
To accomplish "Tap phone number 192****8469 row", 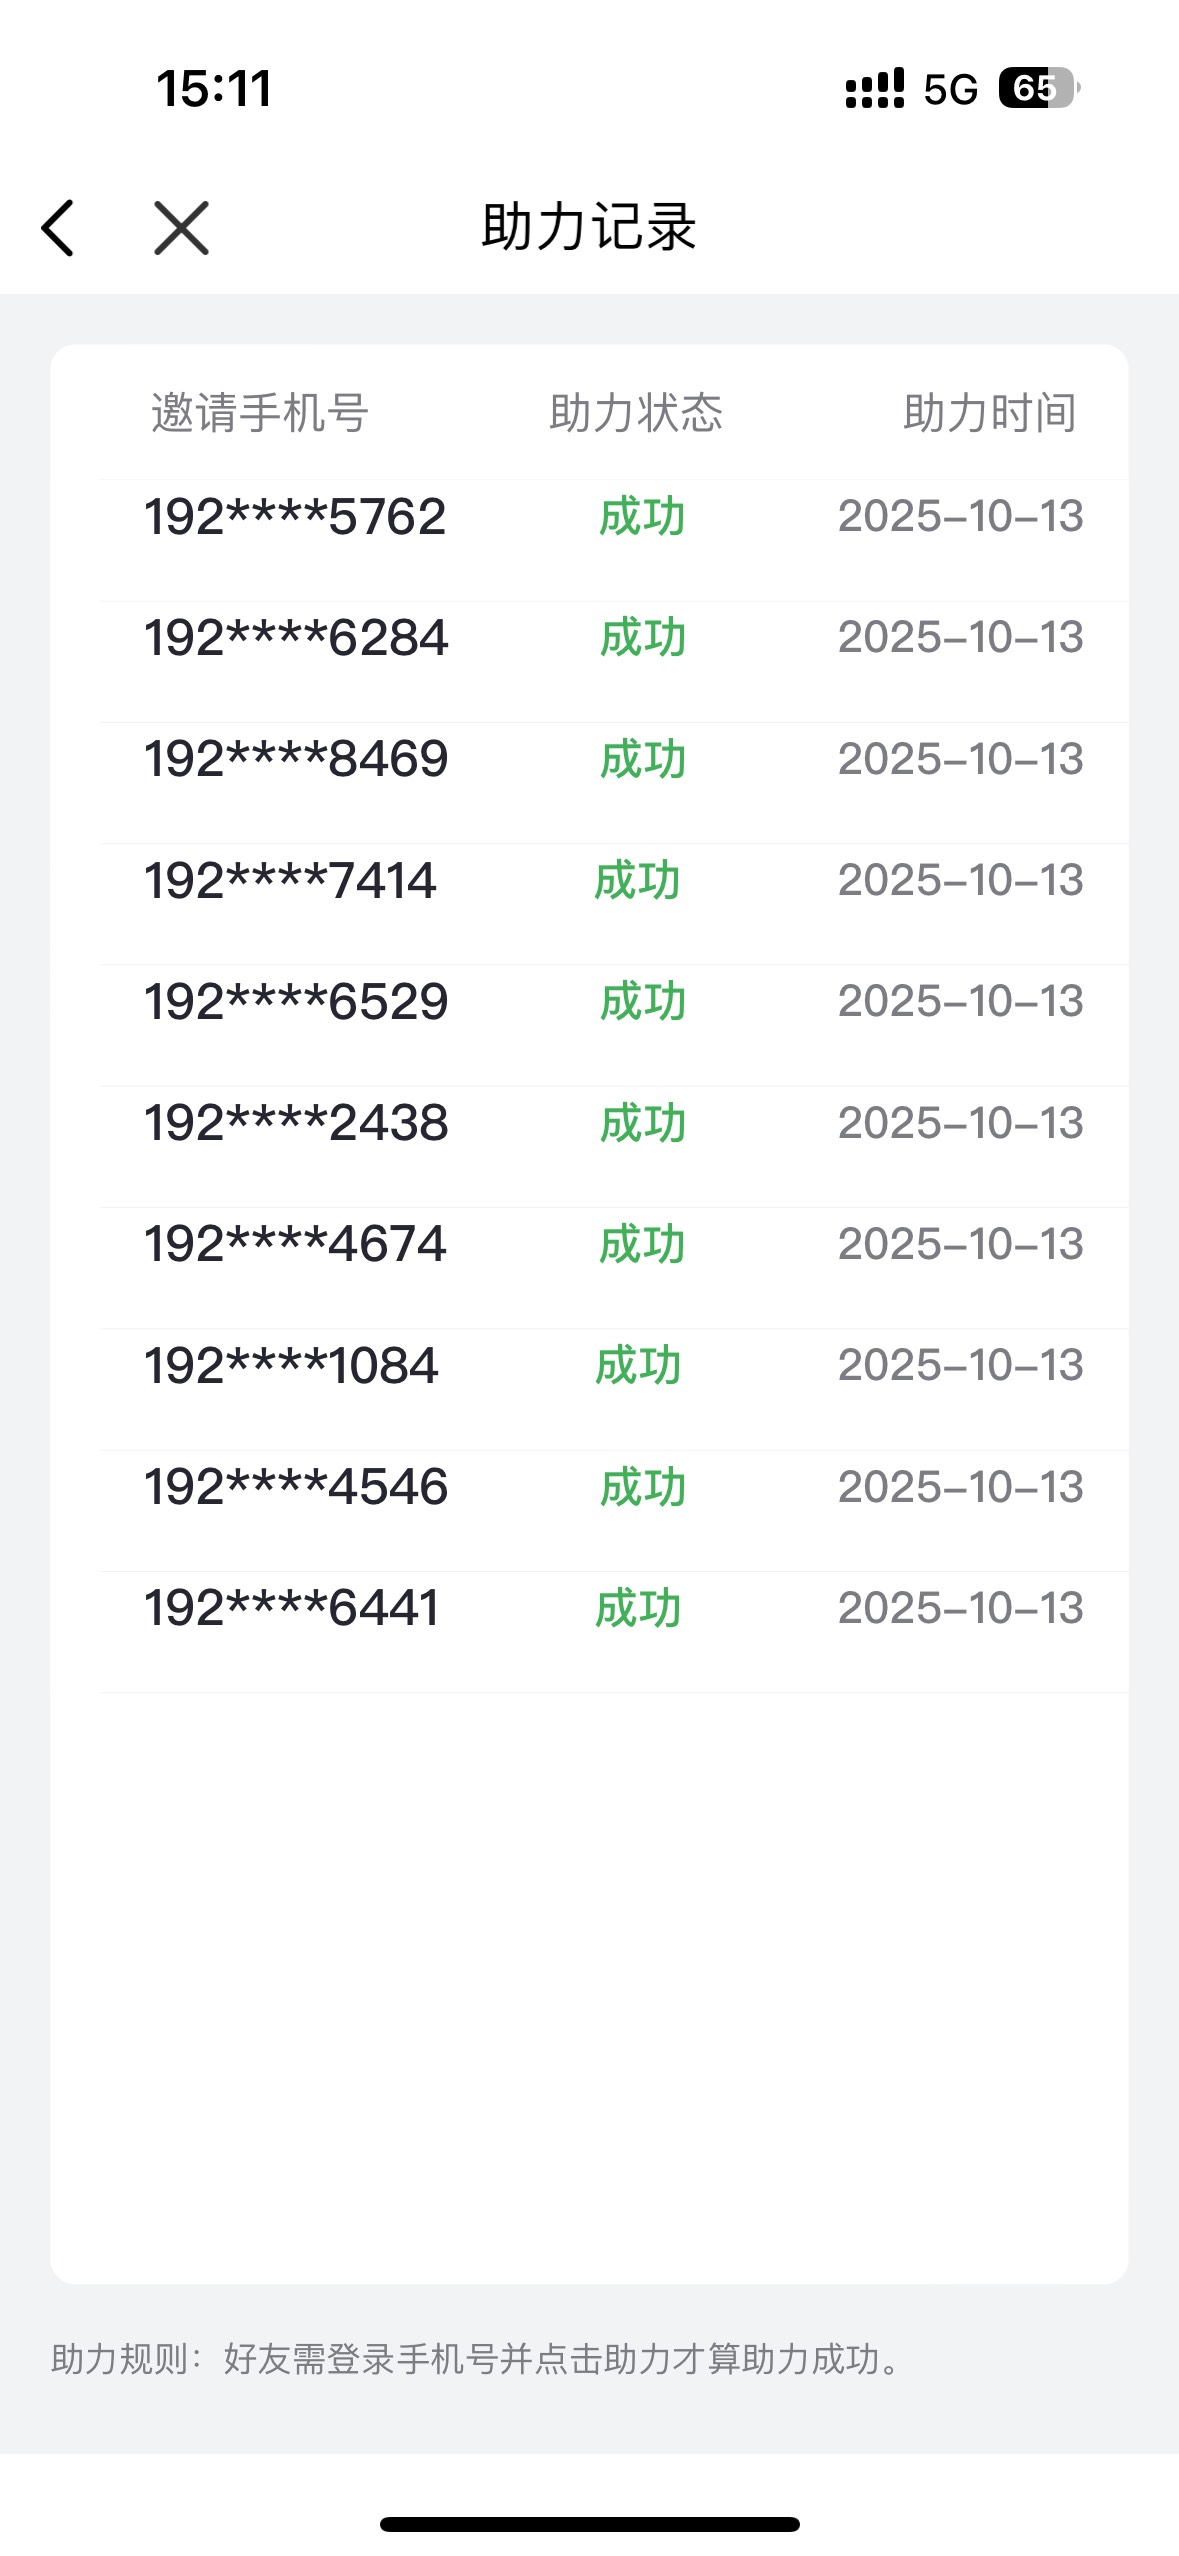I will click(x=296, y=759).
